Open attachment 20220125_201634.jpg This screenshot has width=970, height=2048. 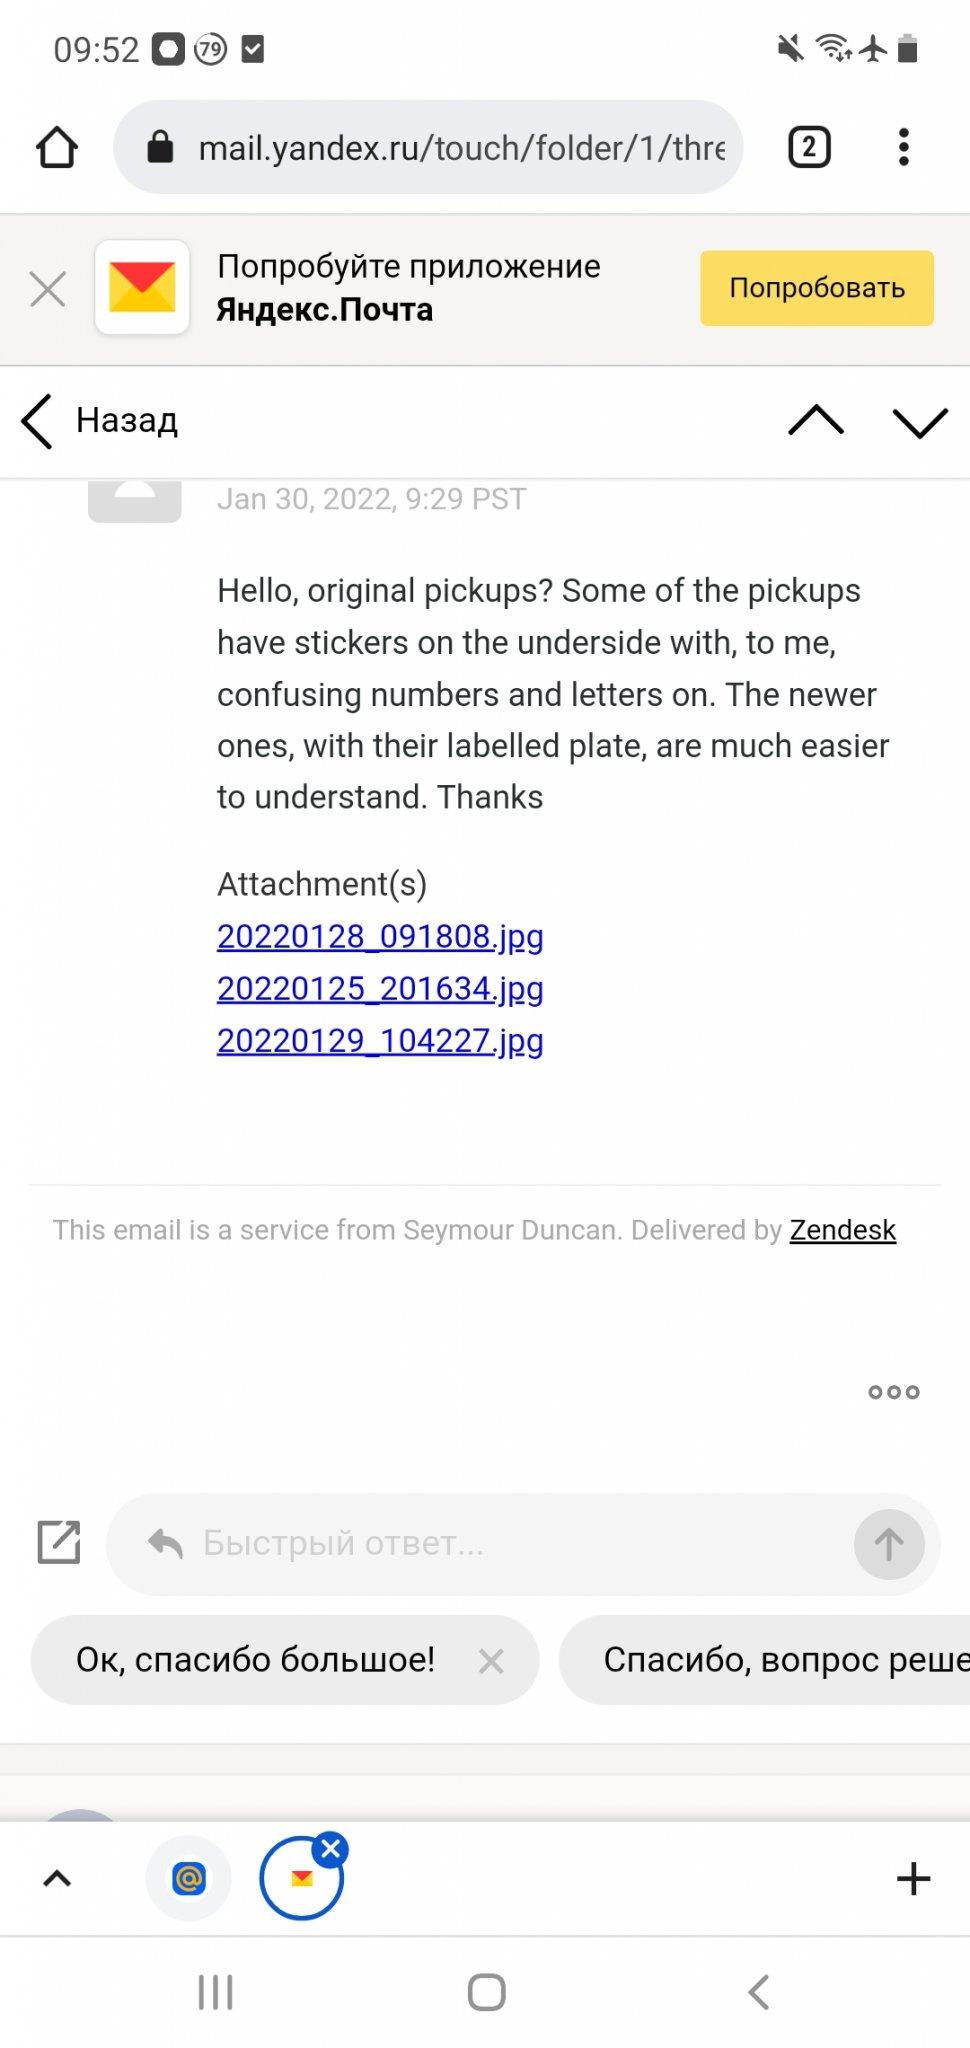click(x=380, y=988)
